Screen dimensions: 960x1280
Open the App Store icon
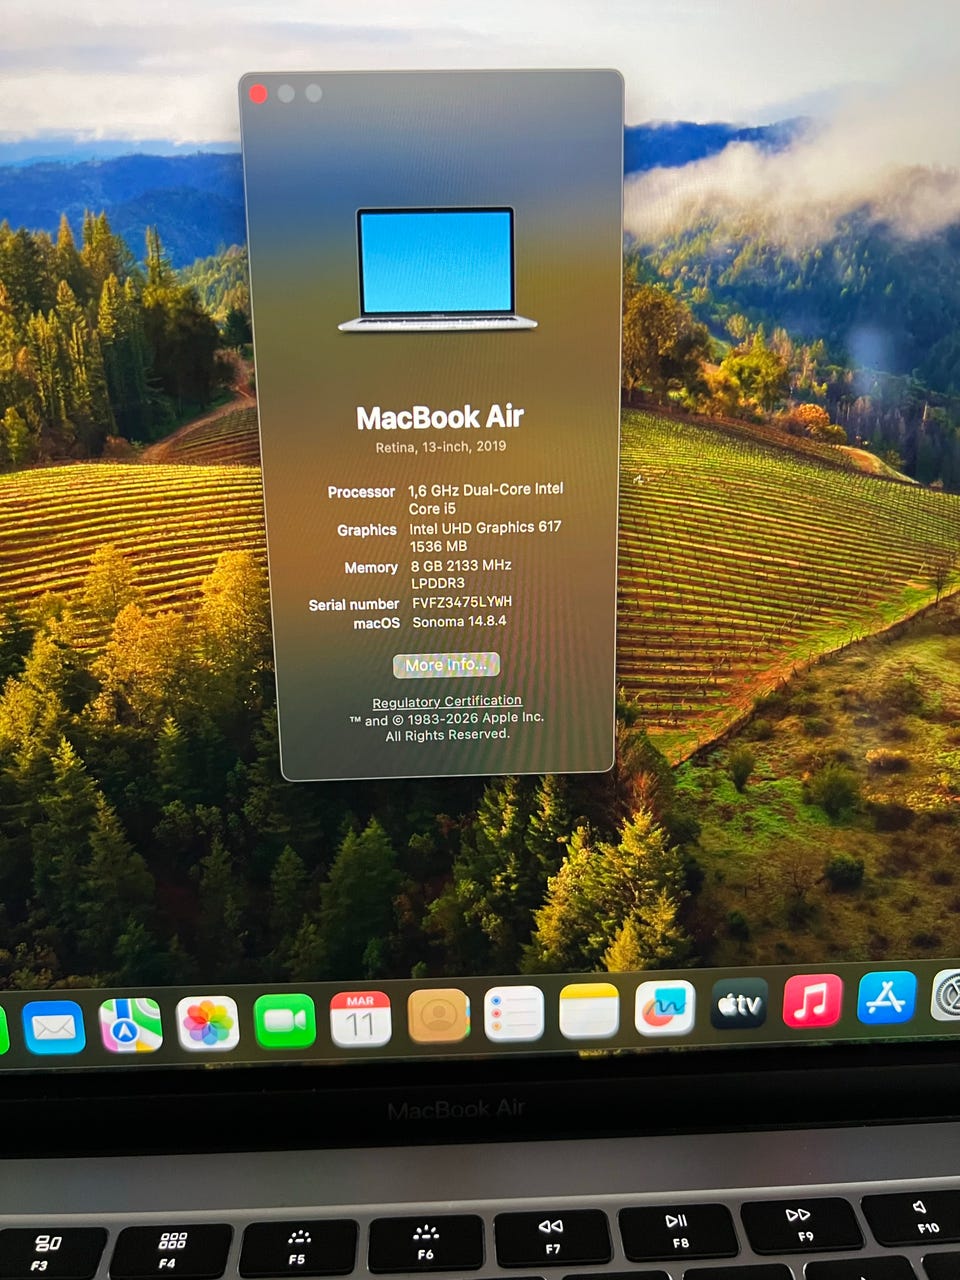(886, 997)
